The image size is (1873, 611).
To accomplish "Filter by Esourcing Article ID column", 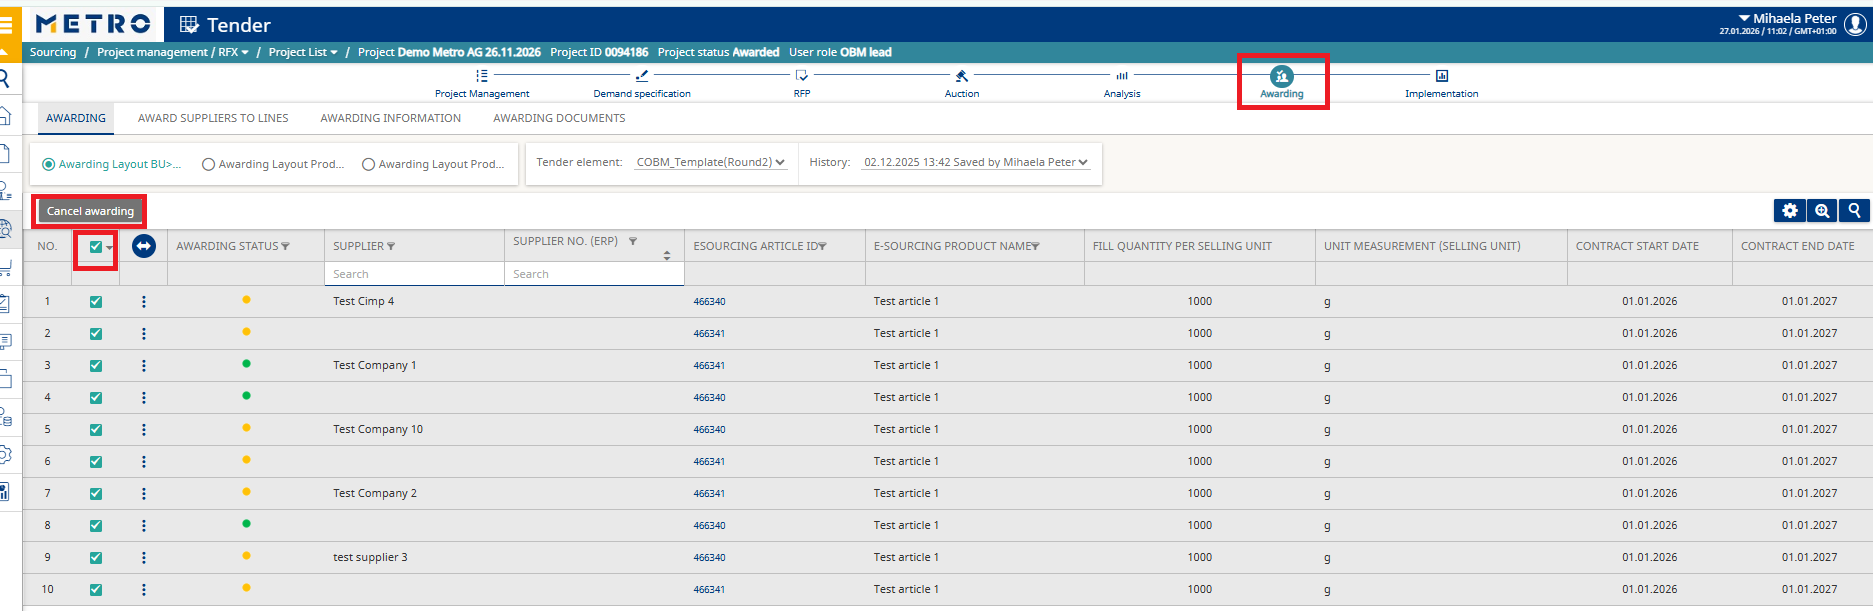I will (x=822, y=246).
